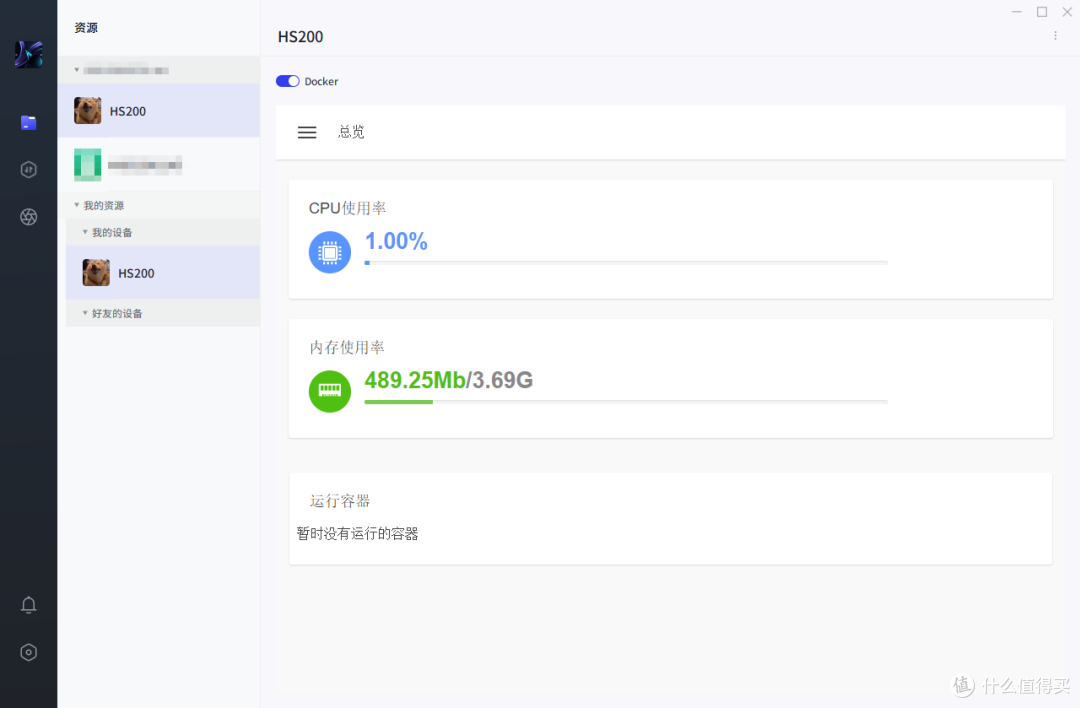The height and width of the screenshot is (708, 1080).
Task: Select HS200 under 我的设备
Action: click(163, 273)
